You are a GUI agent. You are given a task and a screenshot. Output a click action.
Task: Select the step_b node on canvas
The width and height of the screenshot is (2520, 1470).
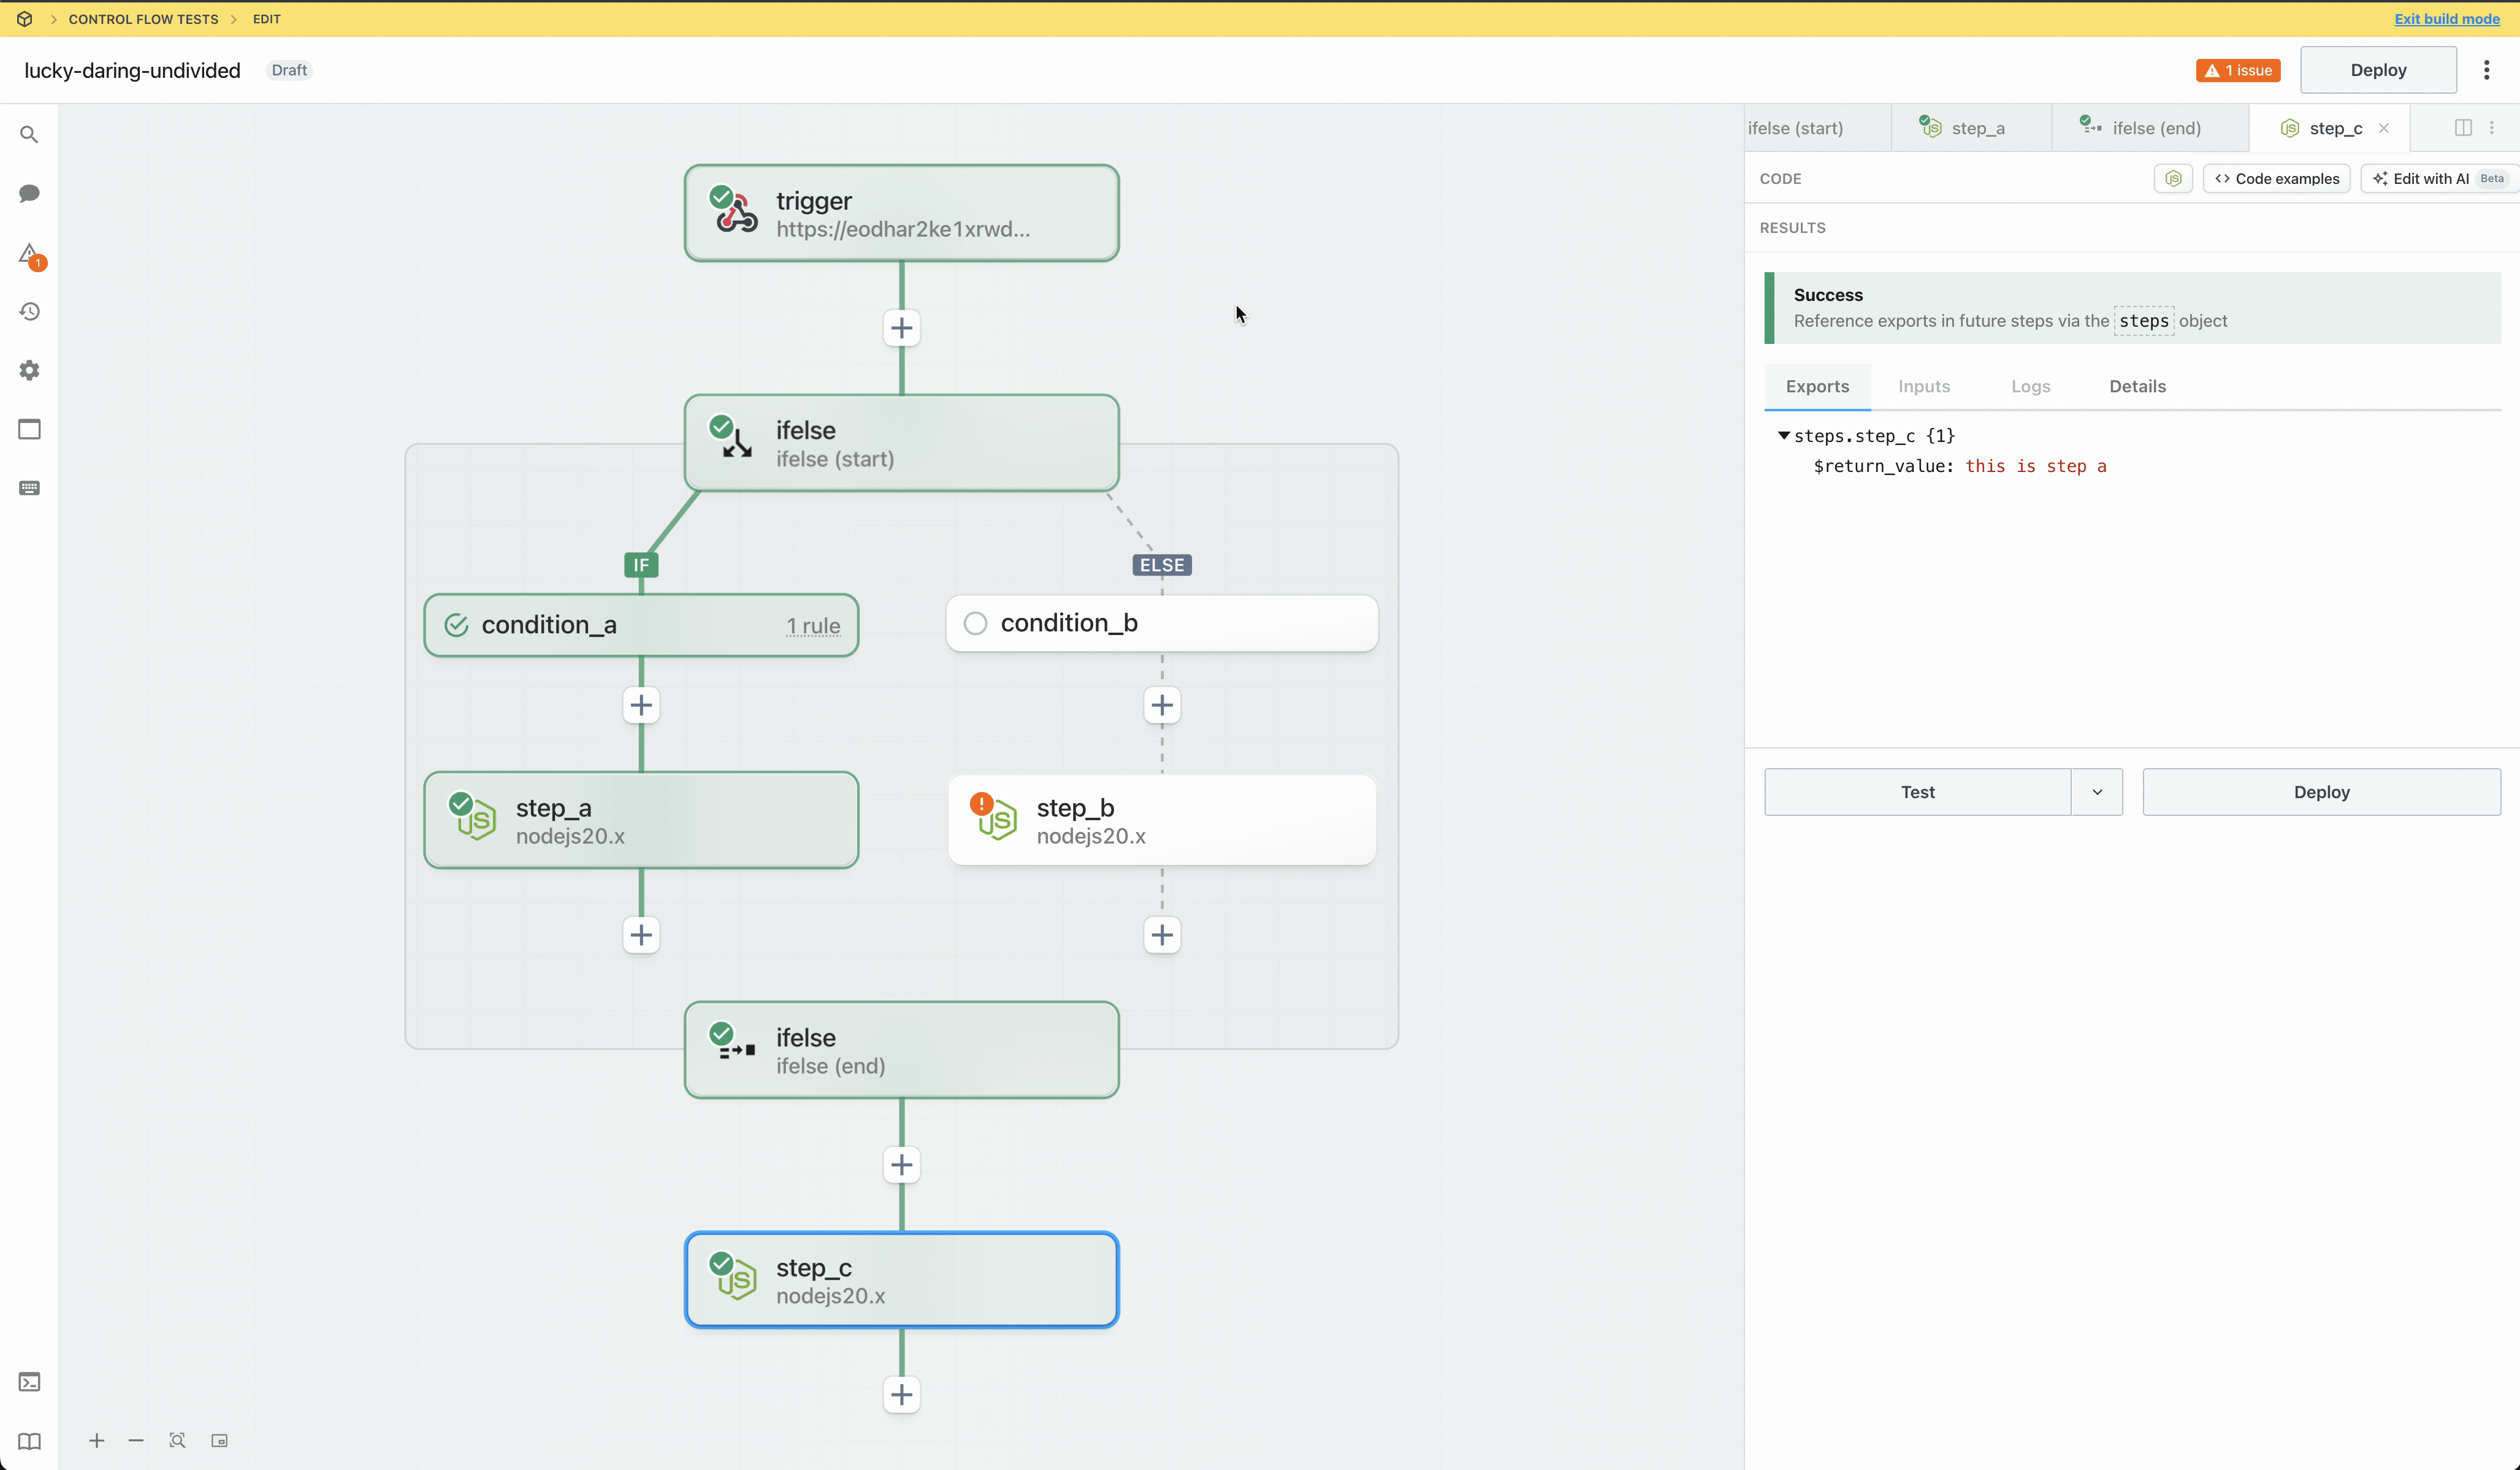click(1161, 820)
